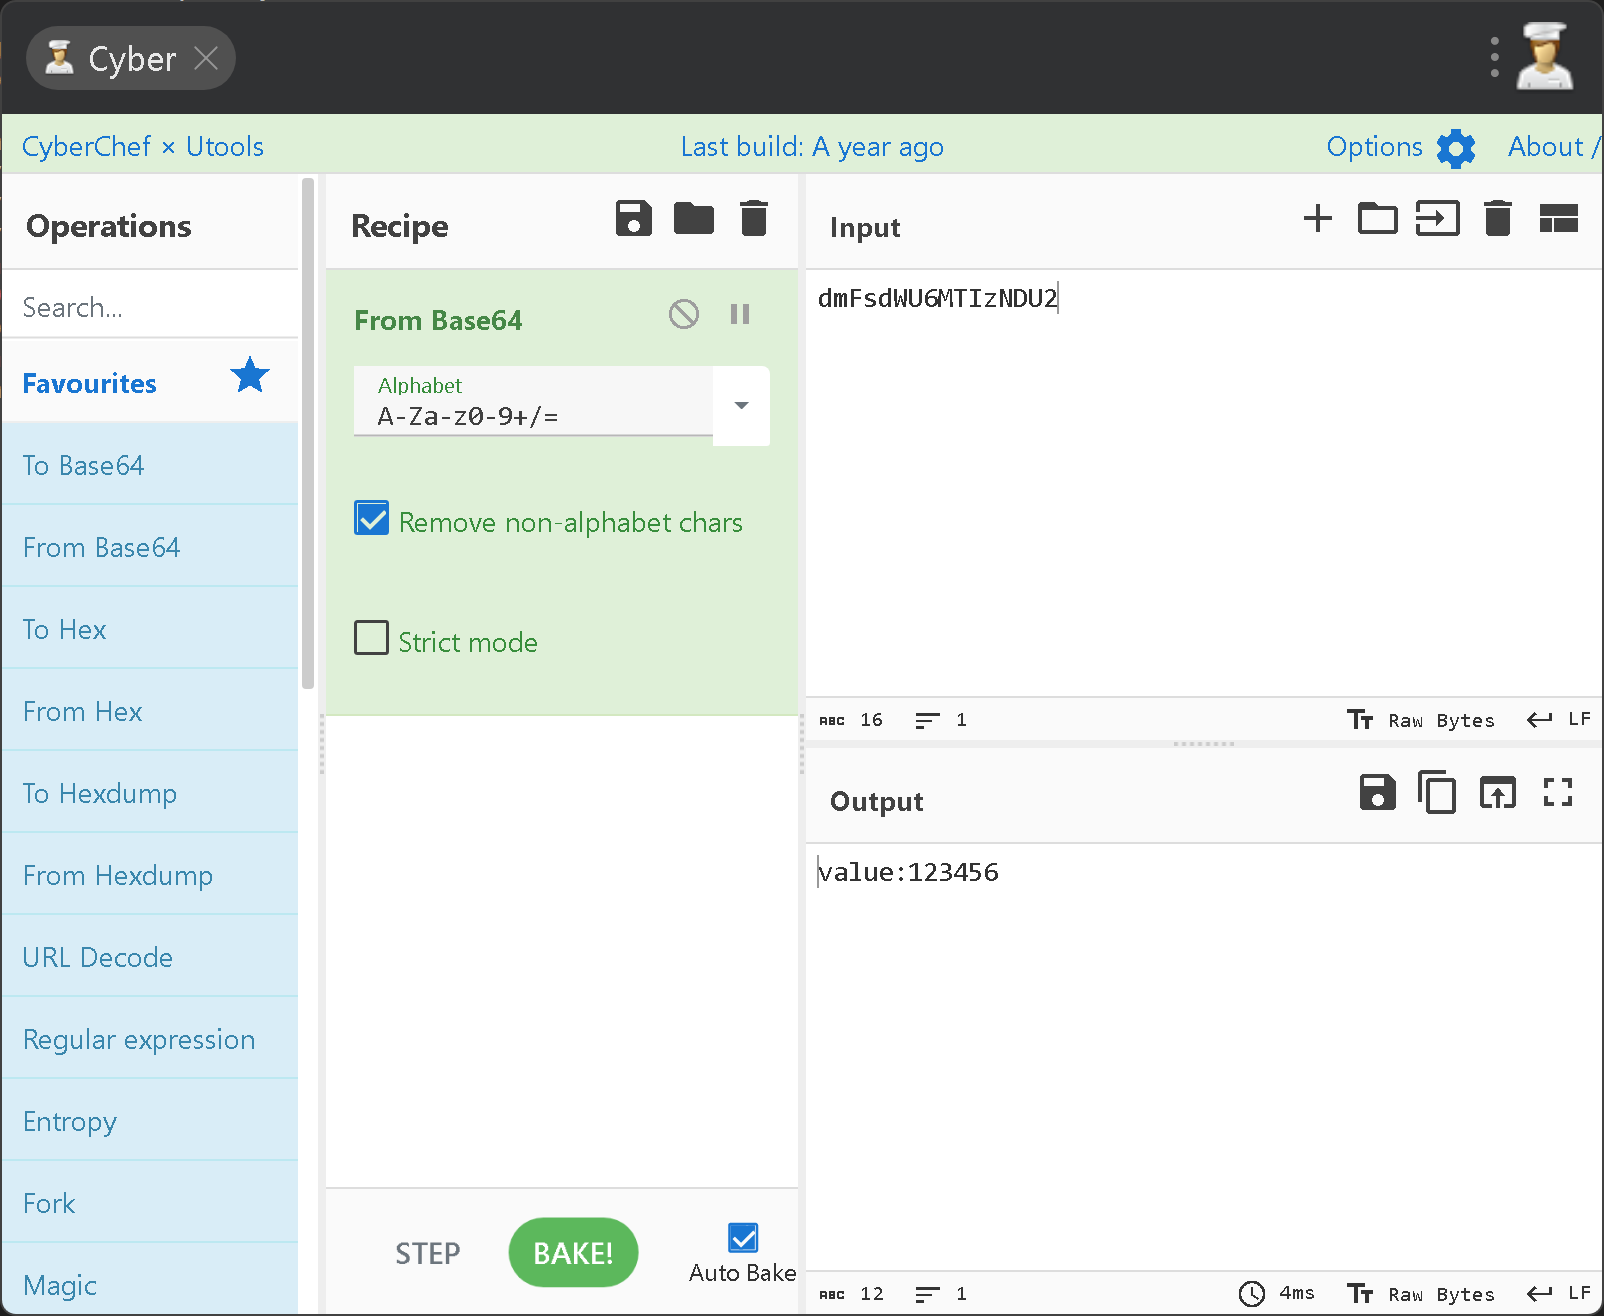Replace input with output
This screenshot has height=1316, width=1604.
point(1497,793)
